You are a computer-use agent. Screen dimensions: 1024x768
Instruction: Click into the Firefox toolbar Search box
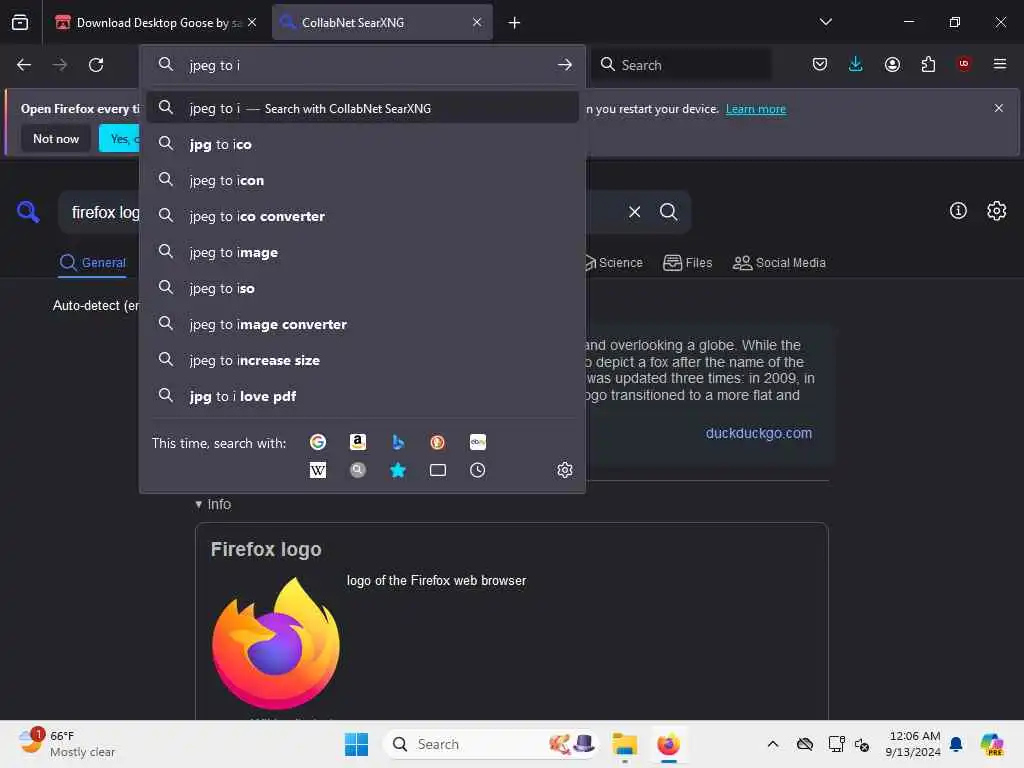[681, 65]
